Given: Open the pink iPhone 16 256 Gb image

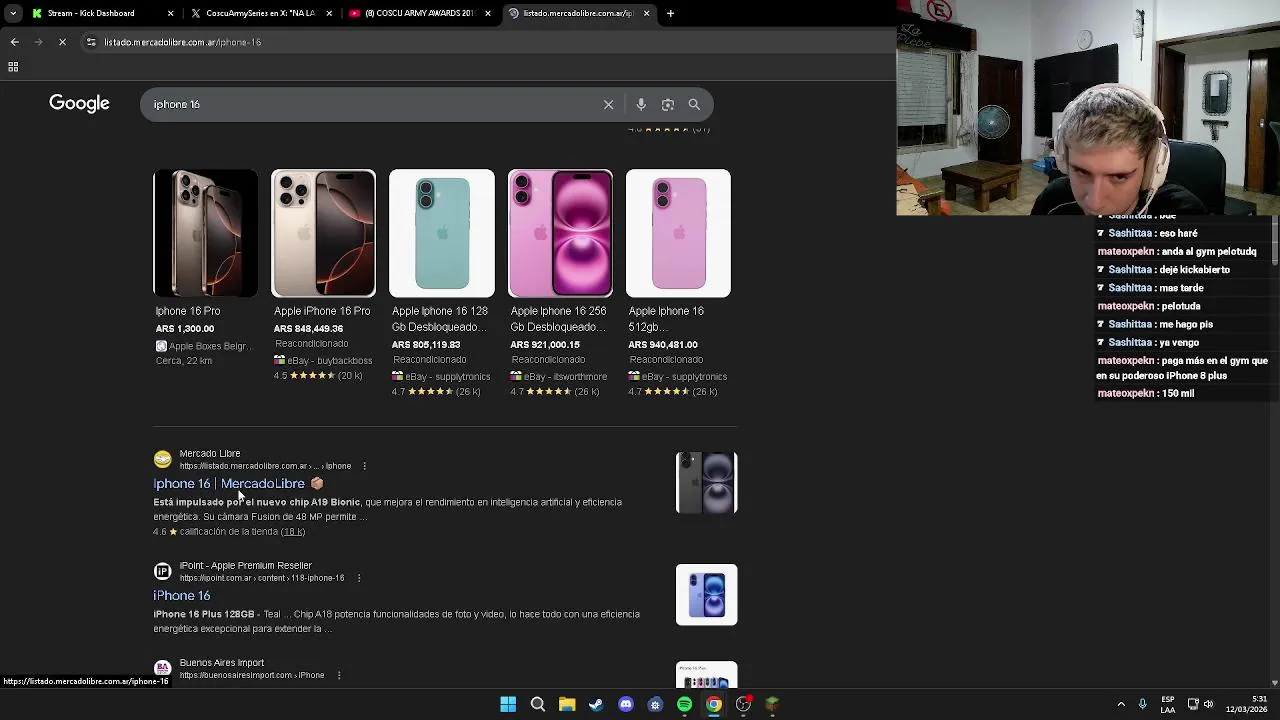Looking at the screenshot, I should (x=560, y=233).
